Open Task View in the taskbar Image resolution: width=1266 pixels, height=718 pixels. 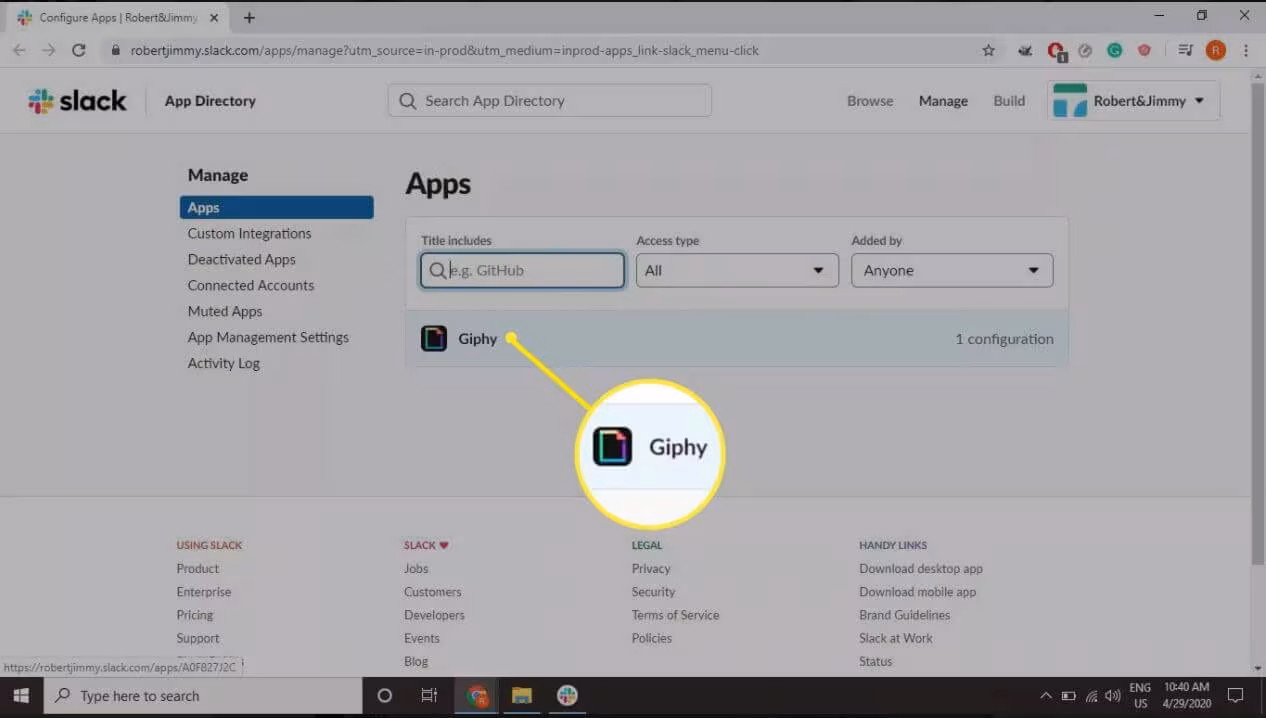[x=429, y=696]
